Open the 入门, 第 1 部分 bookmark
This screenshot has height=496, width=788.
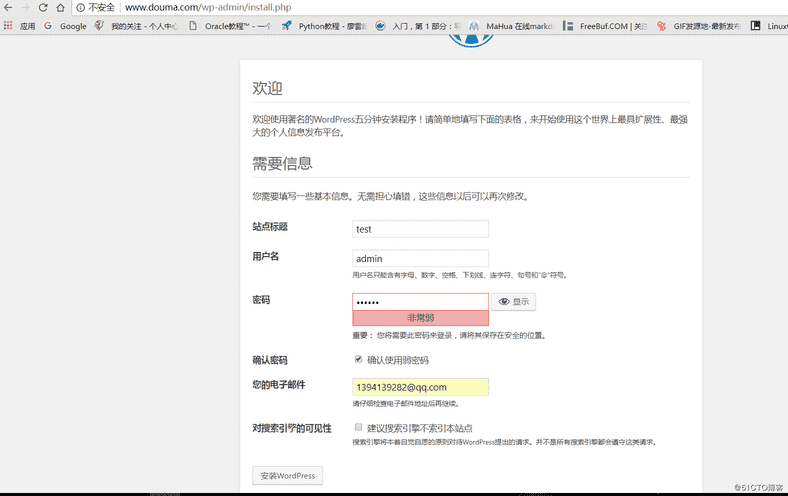(418, 26)
